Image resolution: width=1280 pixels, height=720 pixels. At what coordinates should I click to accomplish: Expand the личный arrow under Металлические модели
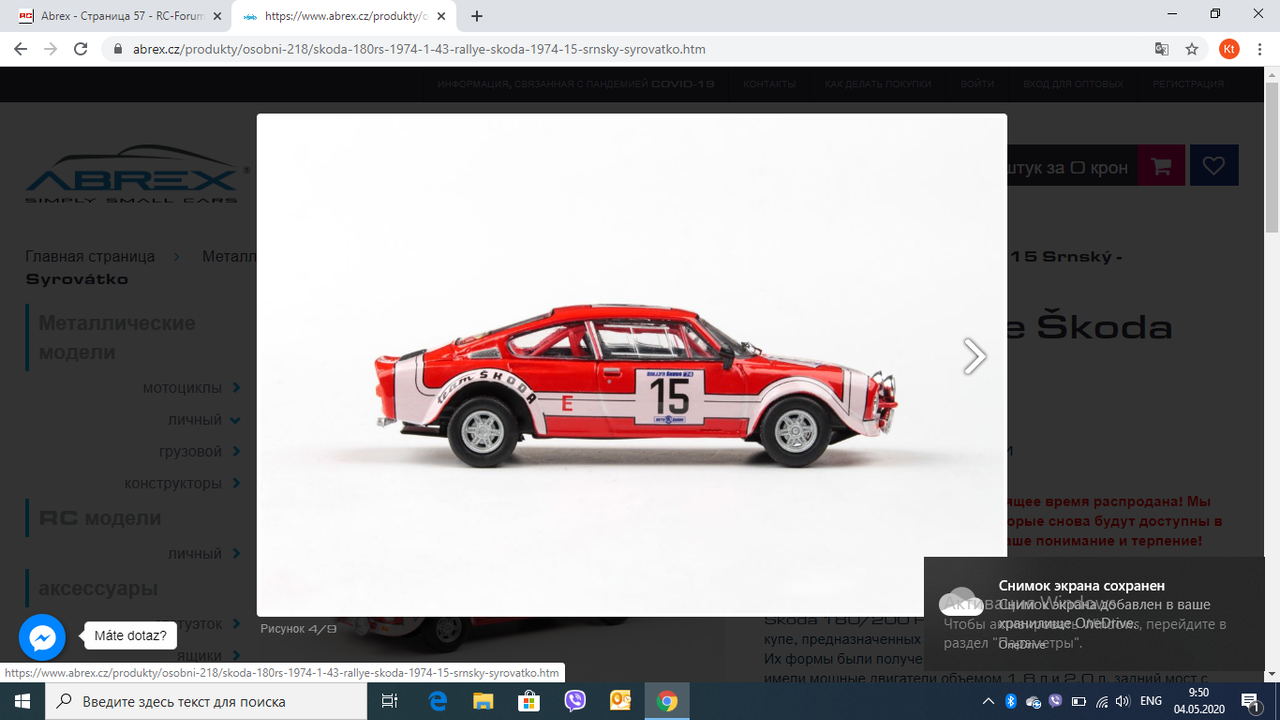coord(236,419)
